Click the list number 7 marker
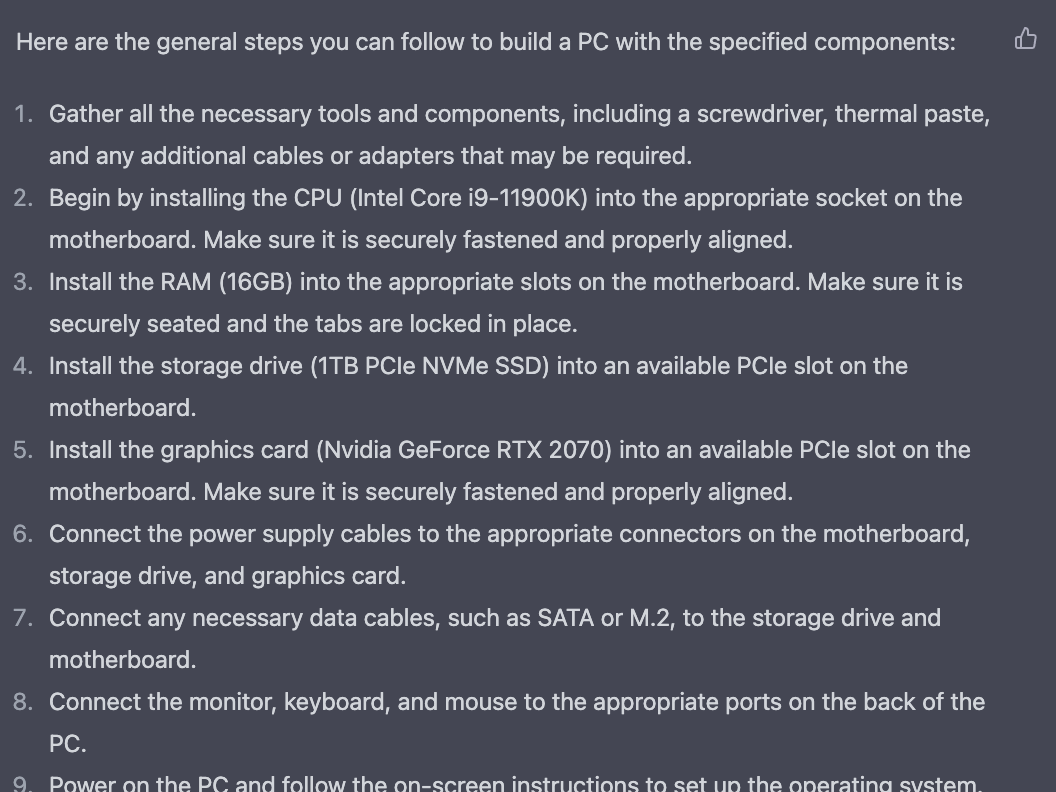 tap(24, 618)
